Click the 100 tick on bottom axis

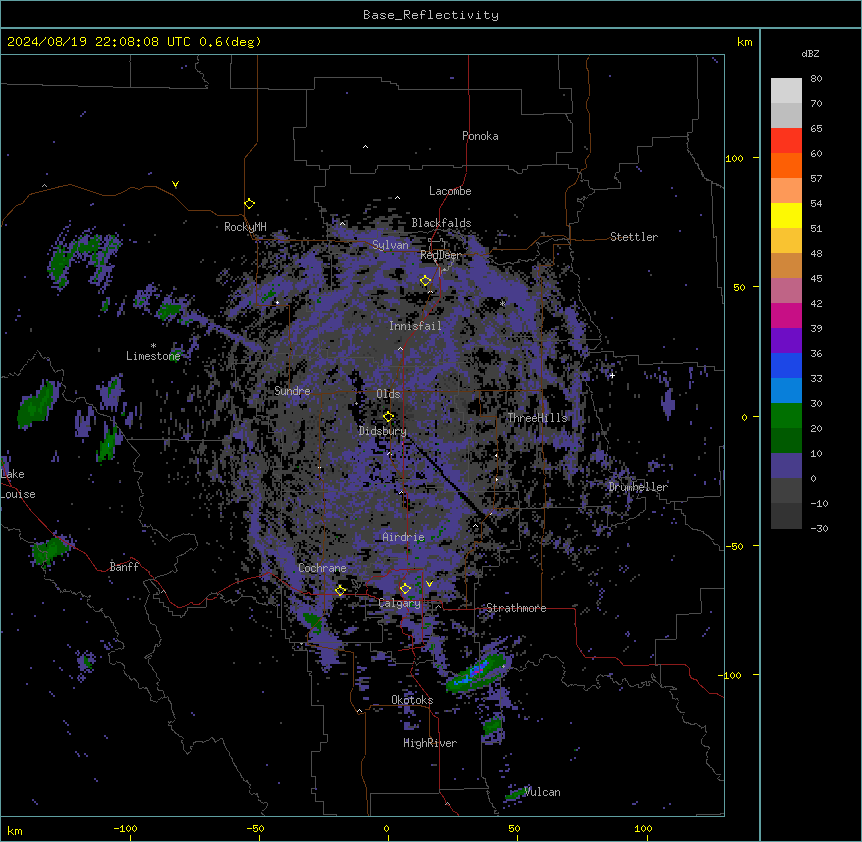(643, 828)
